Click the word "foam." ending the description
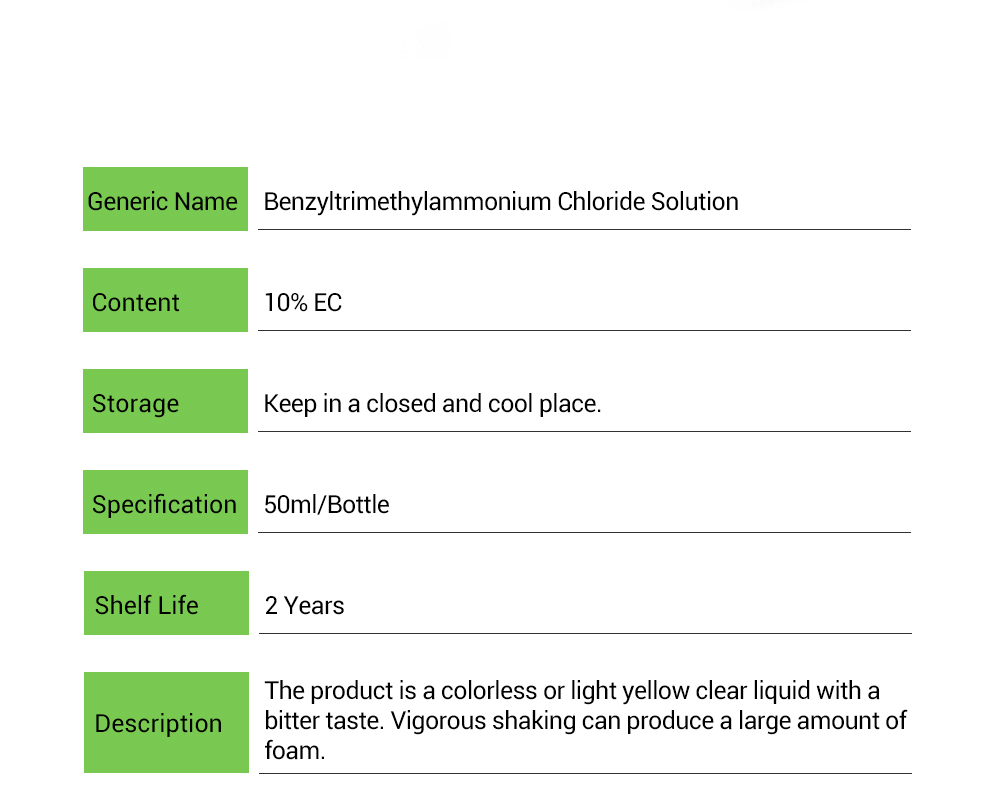This screenshot has width=1000, height=792. tap(295, 750)
